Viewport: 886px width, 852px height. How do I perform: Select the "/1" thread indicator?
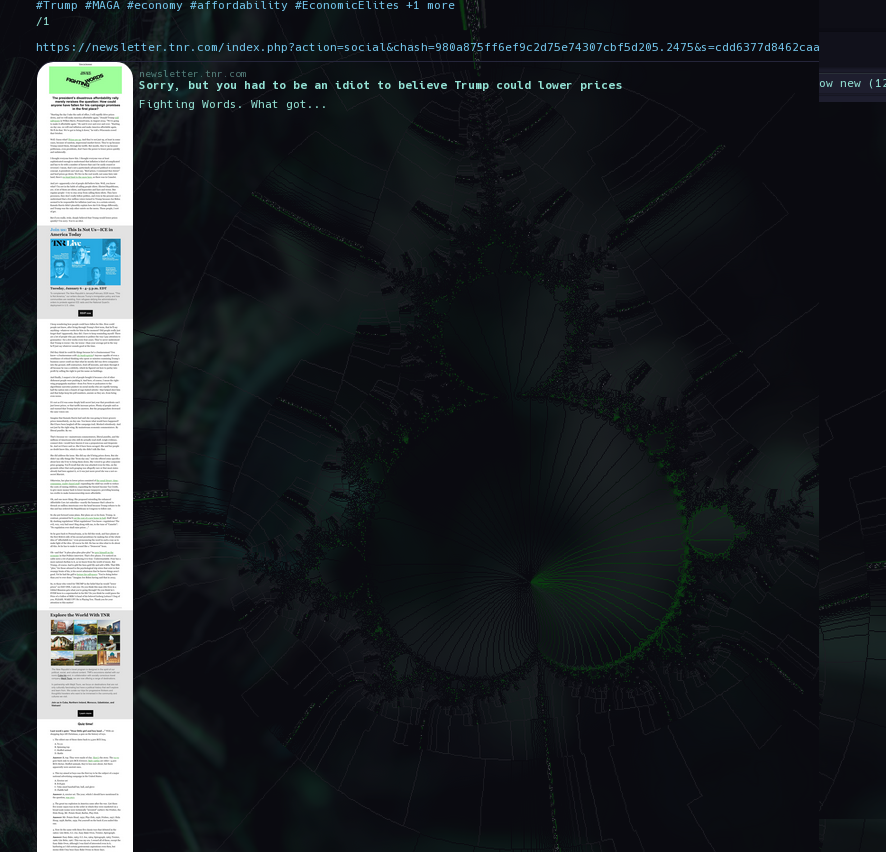pos(42,20)
